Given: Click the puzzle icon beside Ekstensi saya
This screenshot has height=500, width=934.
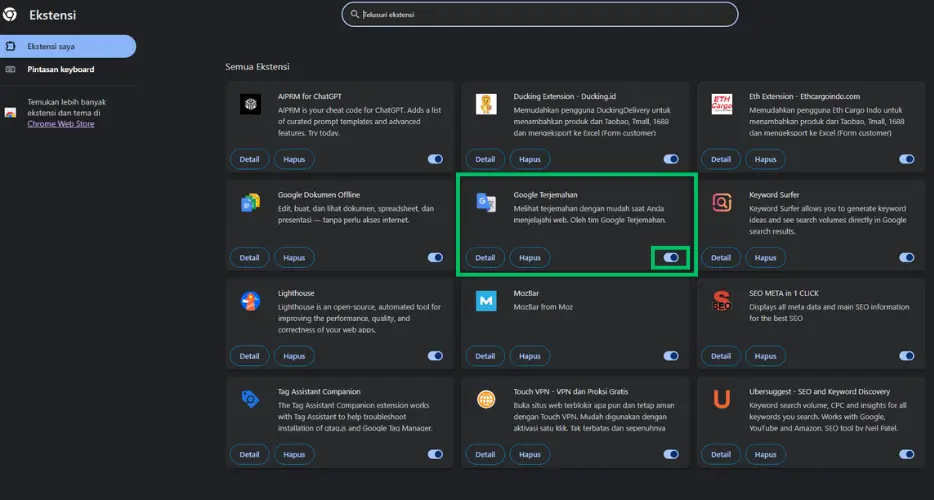Looking at the screenshot, I should [10, 46].
